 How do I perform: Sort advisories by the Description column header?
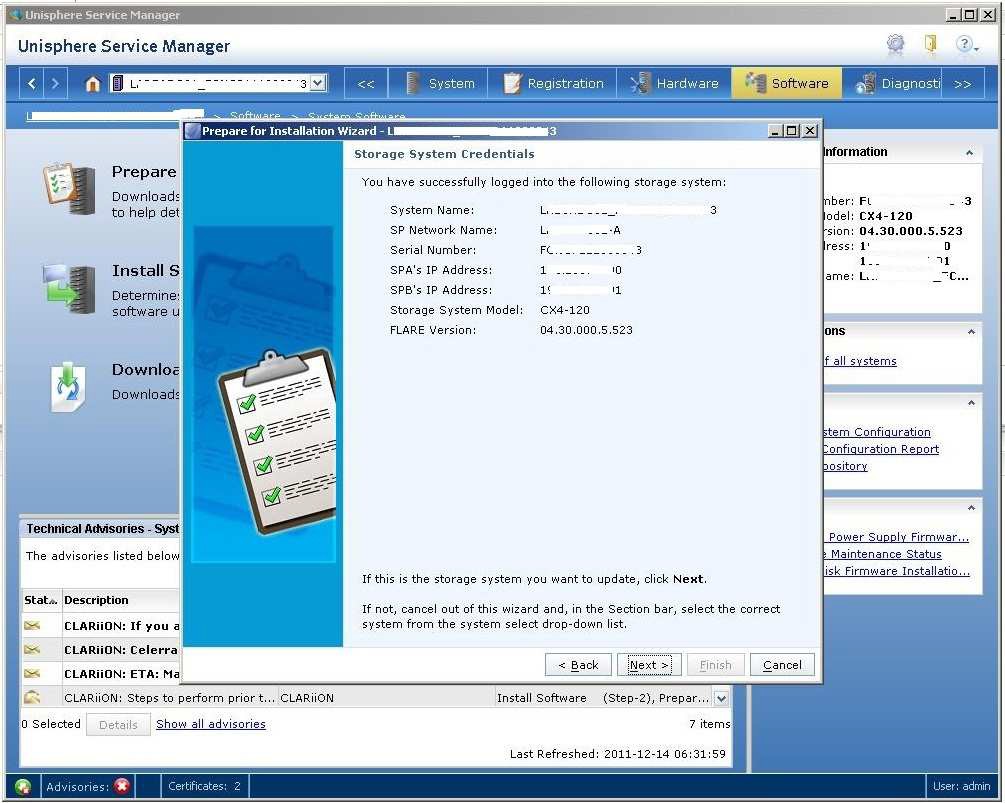pyautogui.click(x=120, y=600)
